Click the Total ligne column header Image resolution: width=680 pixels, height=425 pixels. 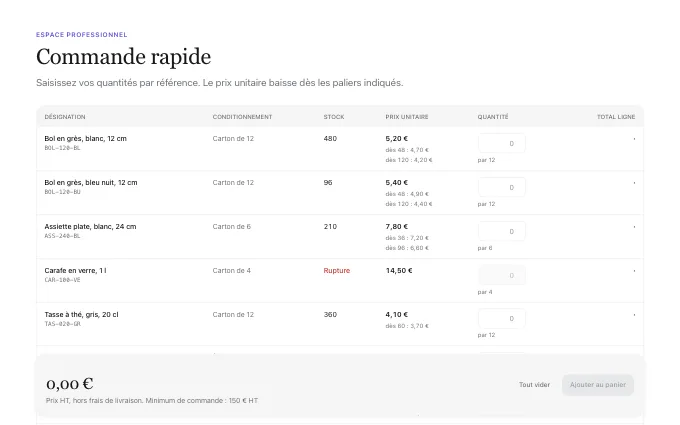(x=616, y=117)
